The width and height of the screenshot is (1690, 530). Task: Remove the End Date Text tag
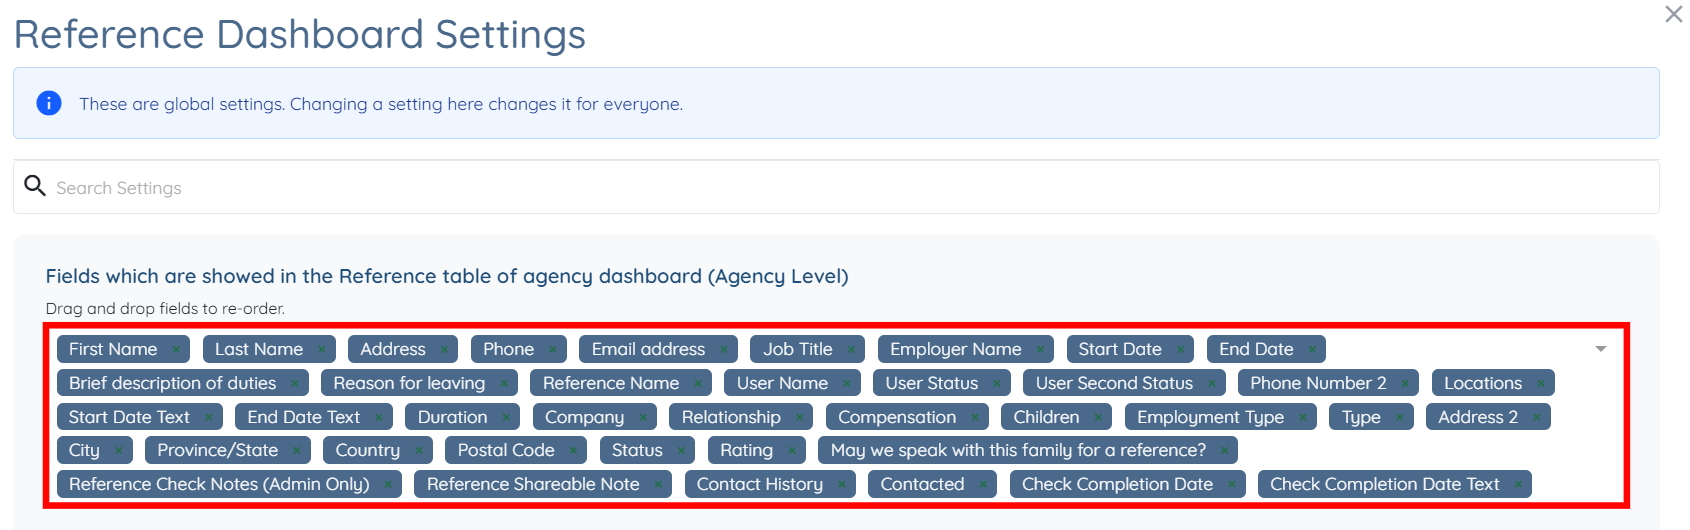[379, 417]
